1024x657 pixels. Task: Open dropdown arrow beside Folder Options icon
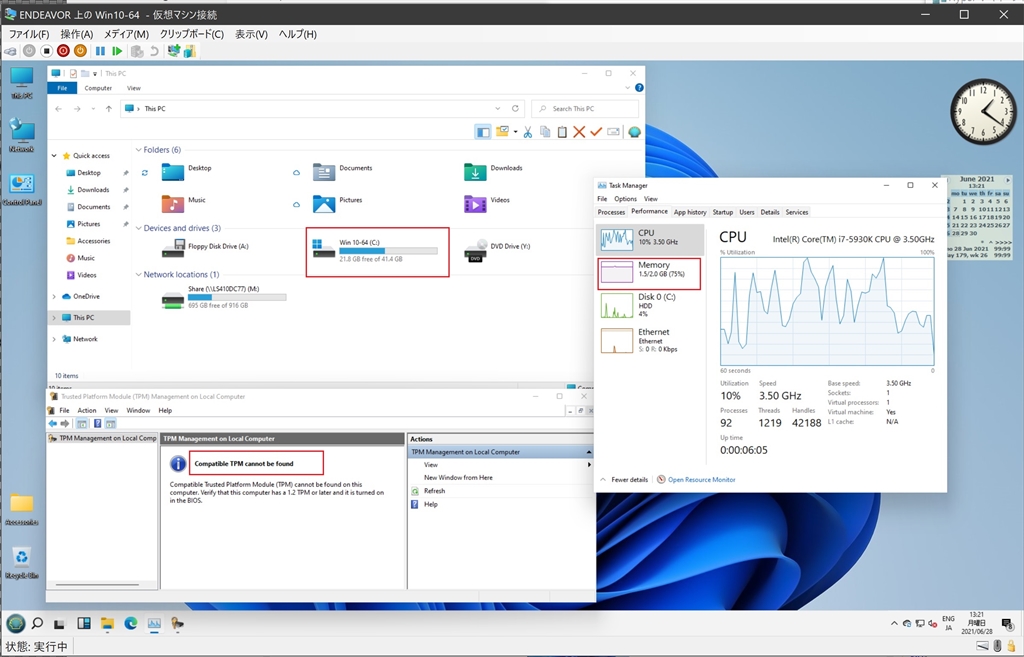coord(515,132)
